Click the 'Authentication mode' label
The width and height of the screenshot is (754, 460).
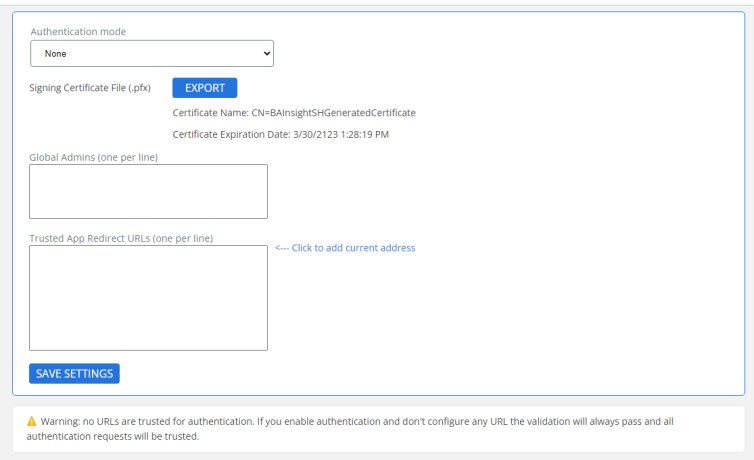[x=78, y=31]
